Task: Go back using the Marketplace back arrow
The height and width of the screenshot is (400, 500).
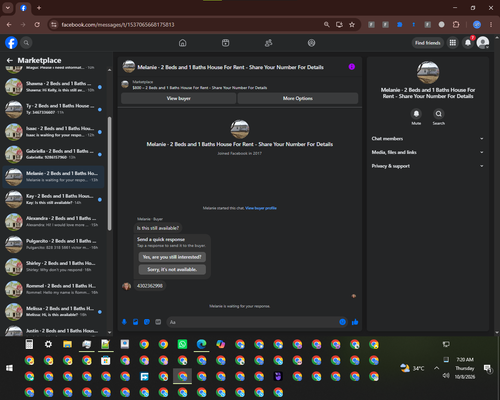Action: click(10, 60)
